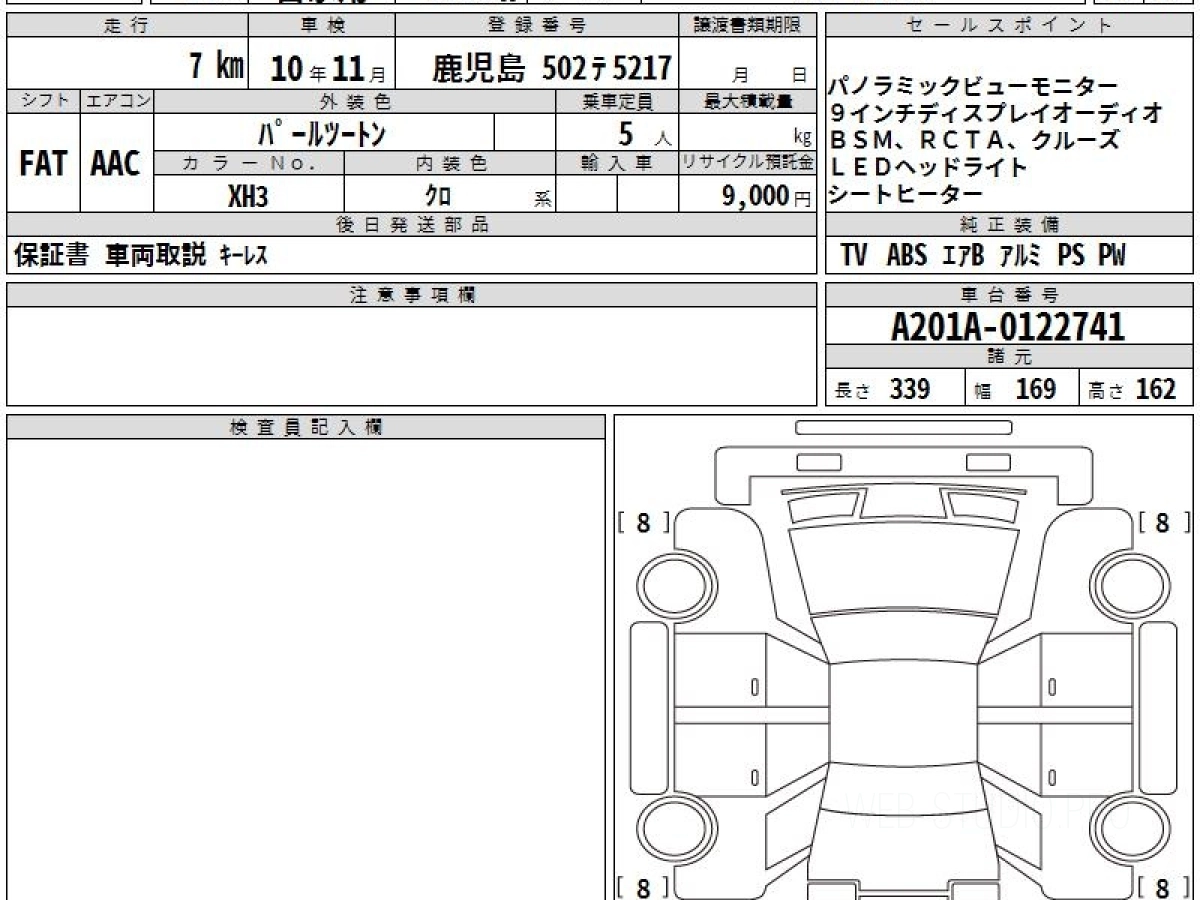Click the top-right [8] tire rating marker
Screen dimensions: 1200x900
[x=1162, y=522]
